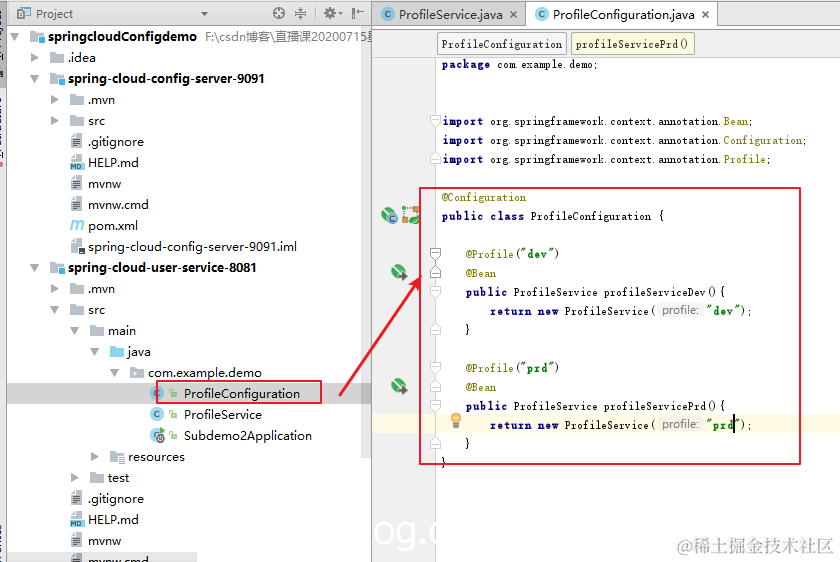Click the @Configuration annotation
This screenshot has height=562, width=840.
(484, 197)
